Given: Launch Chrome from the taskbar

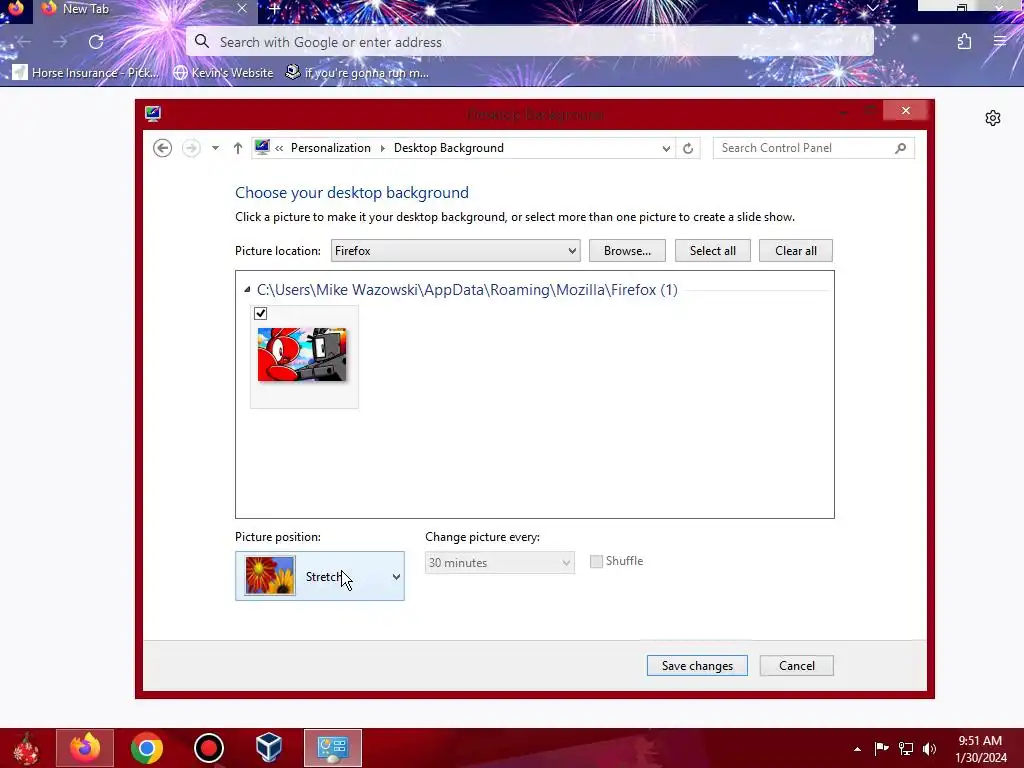Looking at the screenshot, I should 146,748.
